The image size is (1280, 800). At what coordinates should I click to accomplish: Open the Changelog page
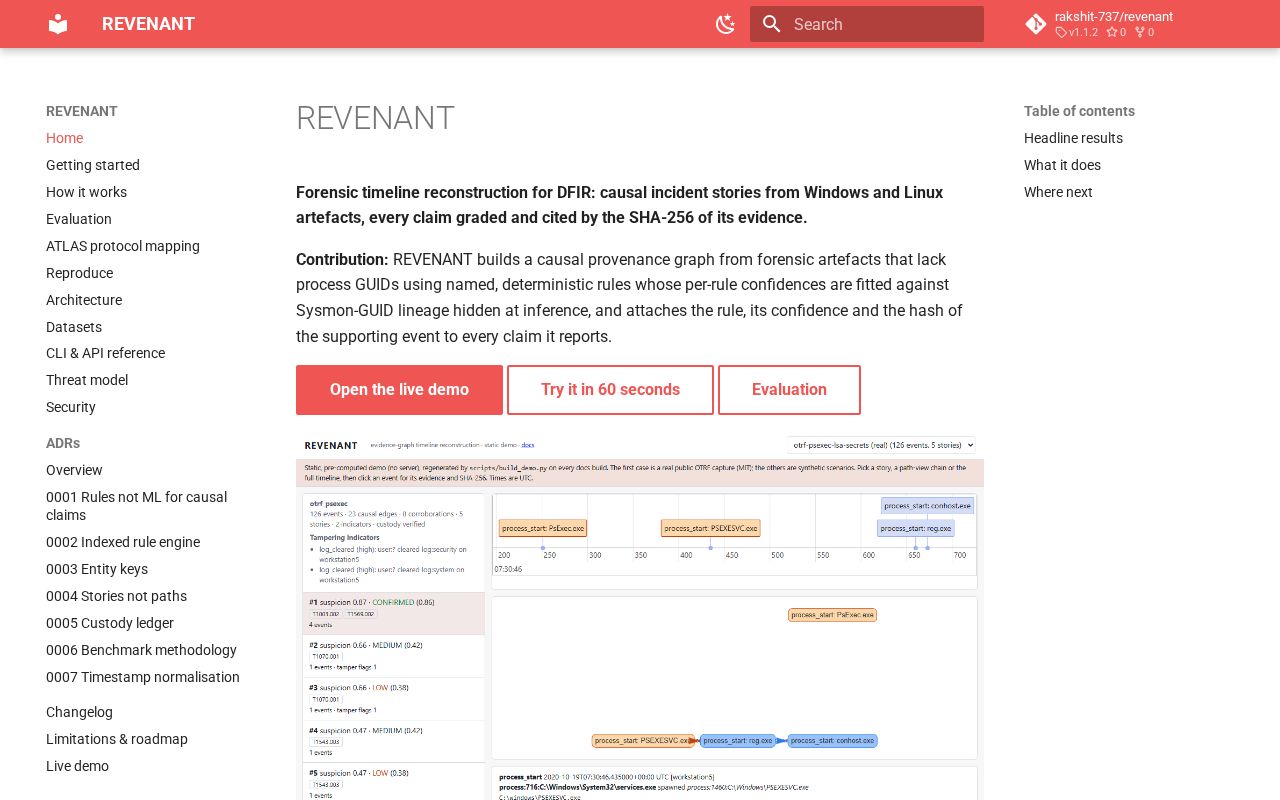pos(79,712)
